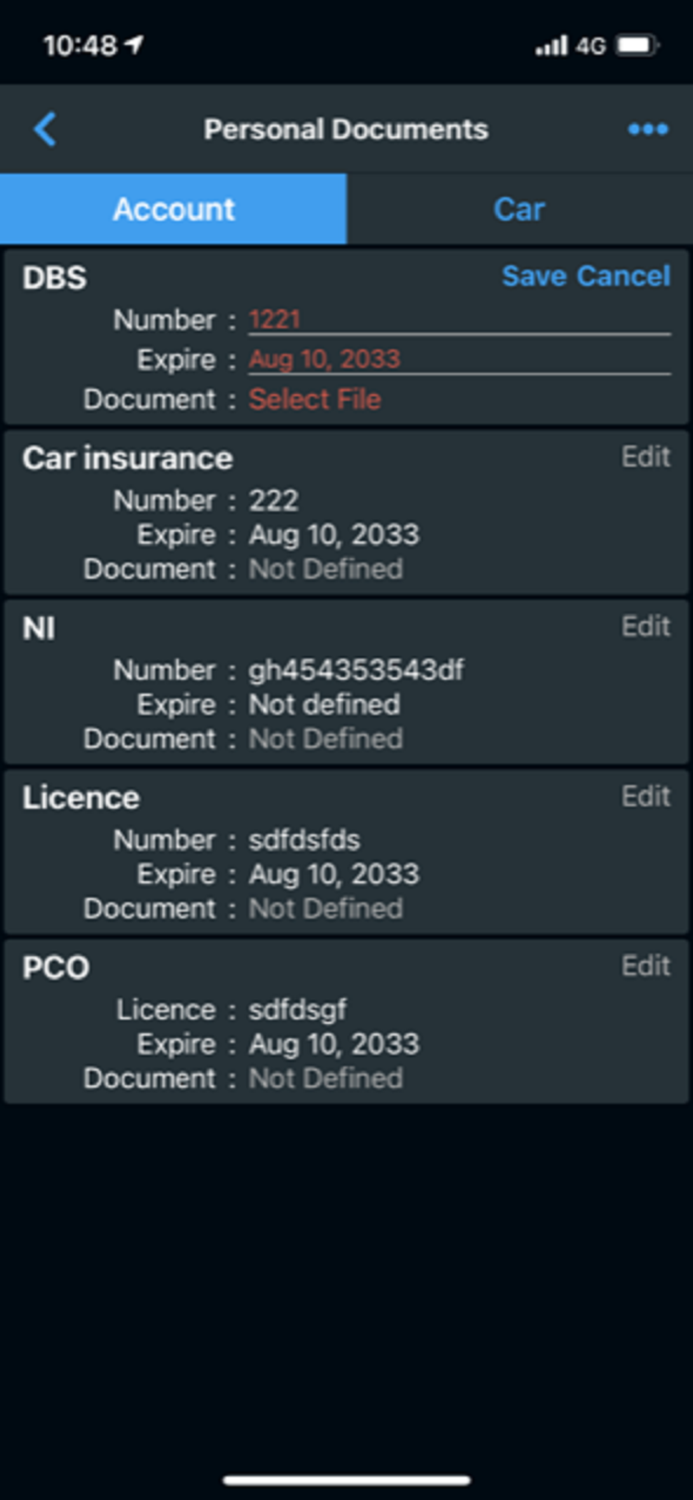Tap the clock in the status bar
This screenshot has height=1500, width=693.
pyautogui.click(x=80, y=45)
